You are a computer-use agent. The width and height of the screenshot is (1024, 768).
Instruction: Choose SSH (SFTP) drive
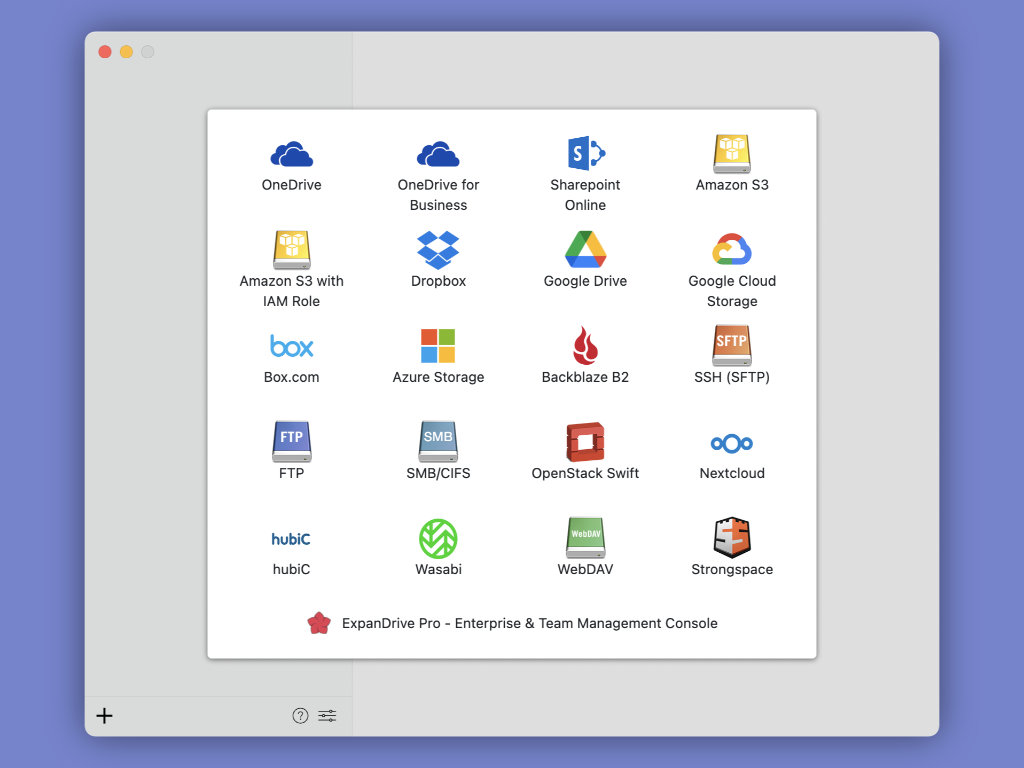click(x=732, y=346)
